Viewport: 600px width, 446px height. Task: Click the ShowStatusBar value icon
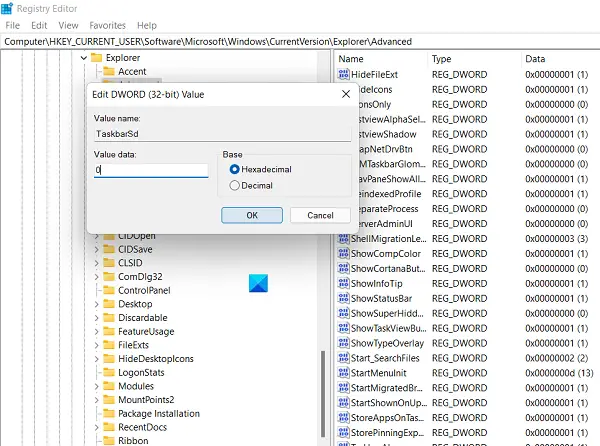[x=343, y=298]
